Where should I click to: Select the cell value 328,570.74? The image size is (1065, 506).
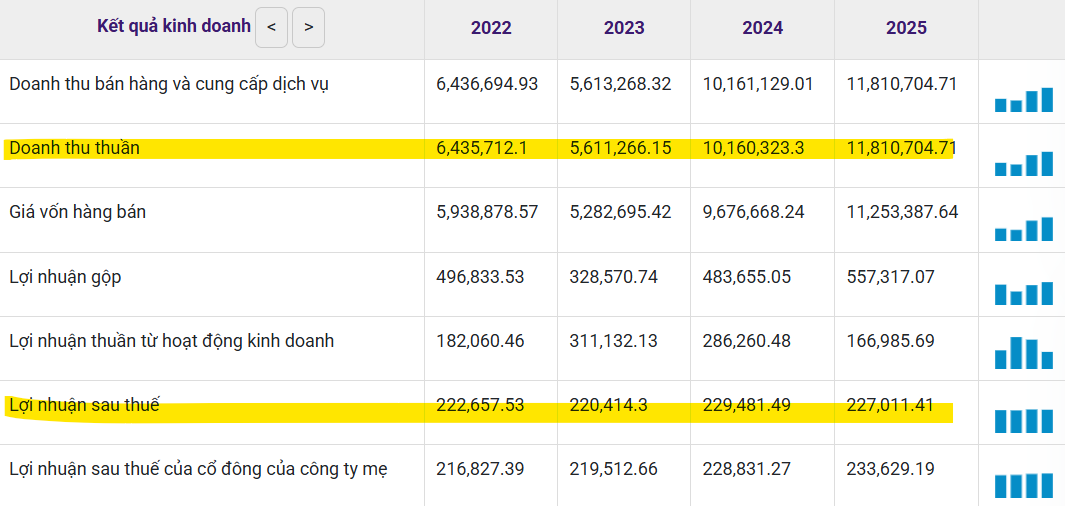point(613,277)
